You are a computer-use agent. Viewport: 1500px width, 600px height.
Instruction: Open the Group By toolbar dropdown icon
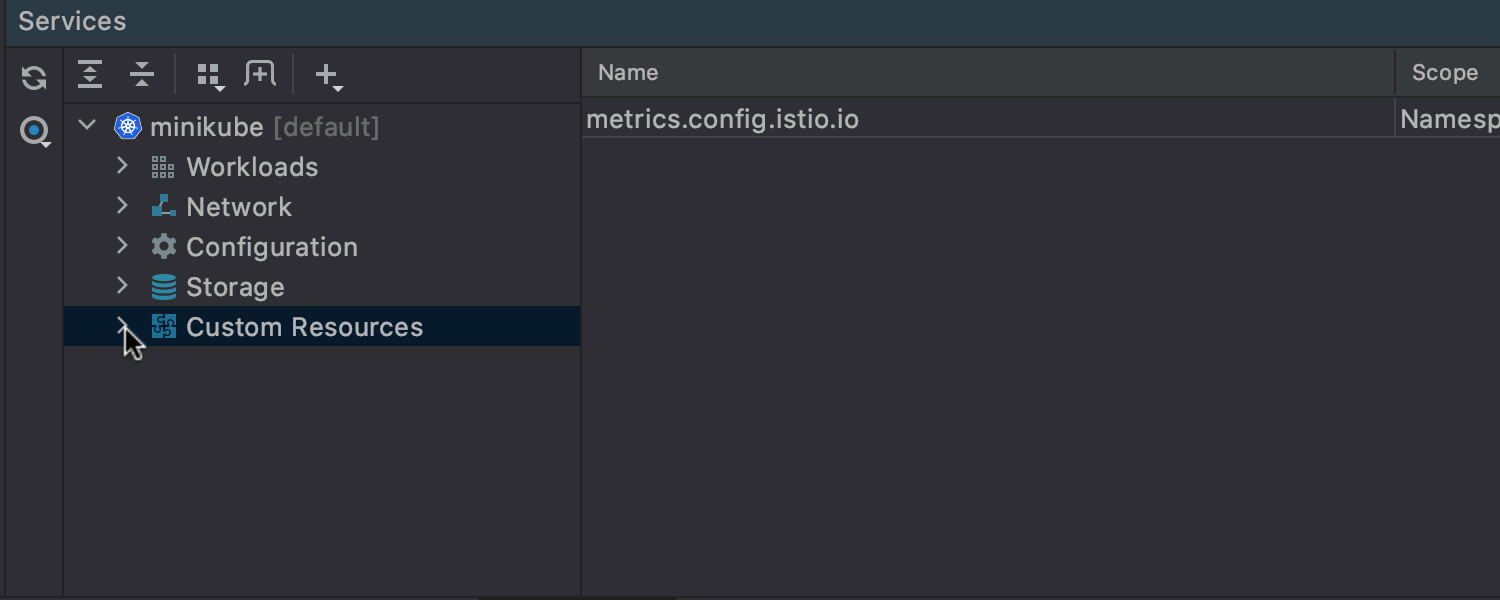210,76
